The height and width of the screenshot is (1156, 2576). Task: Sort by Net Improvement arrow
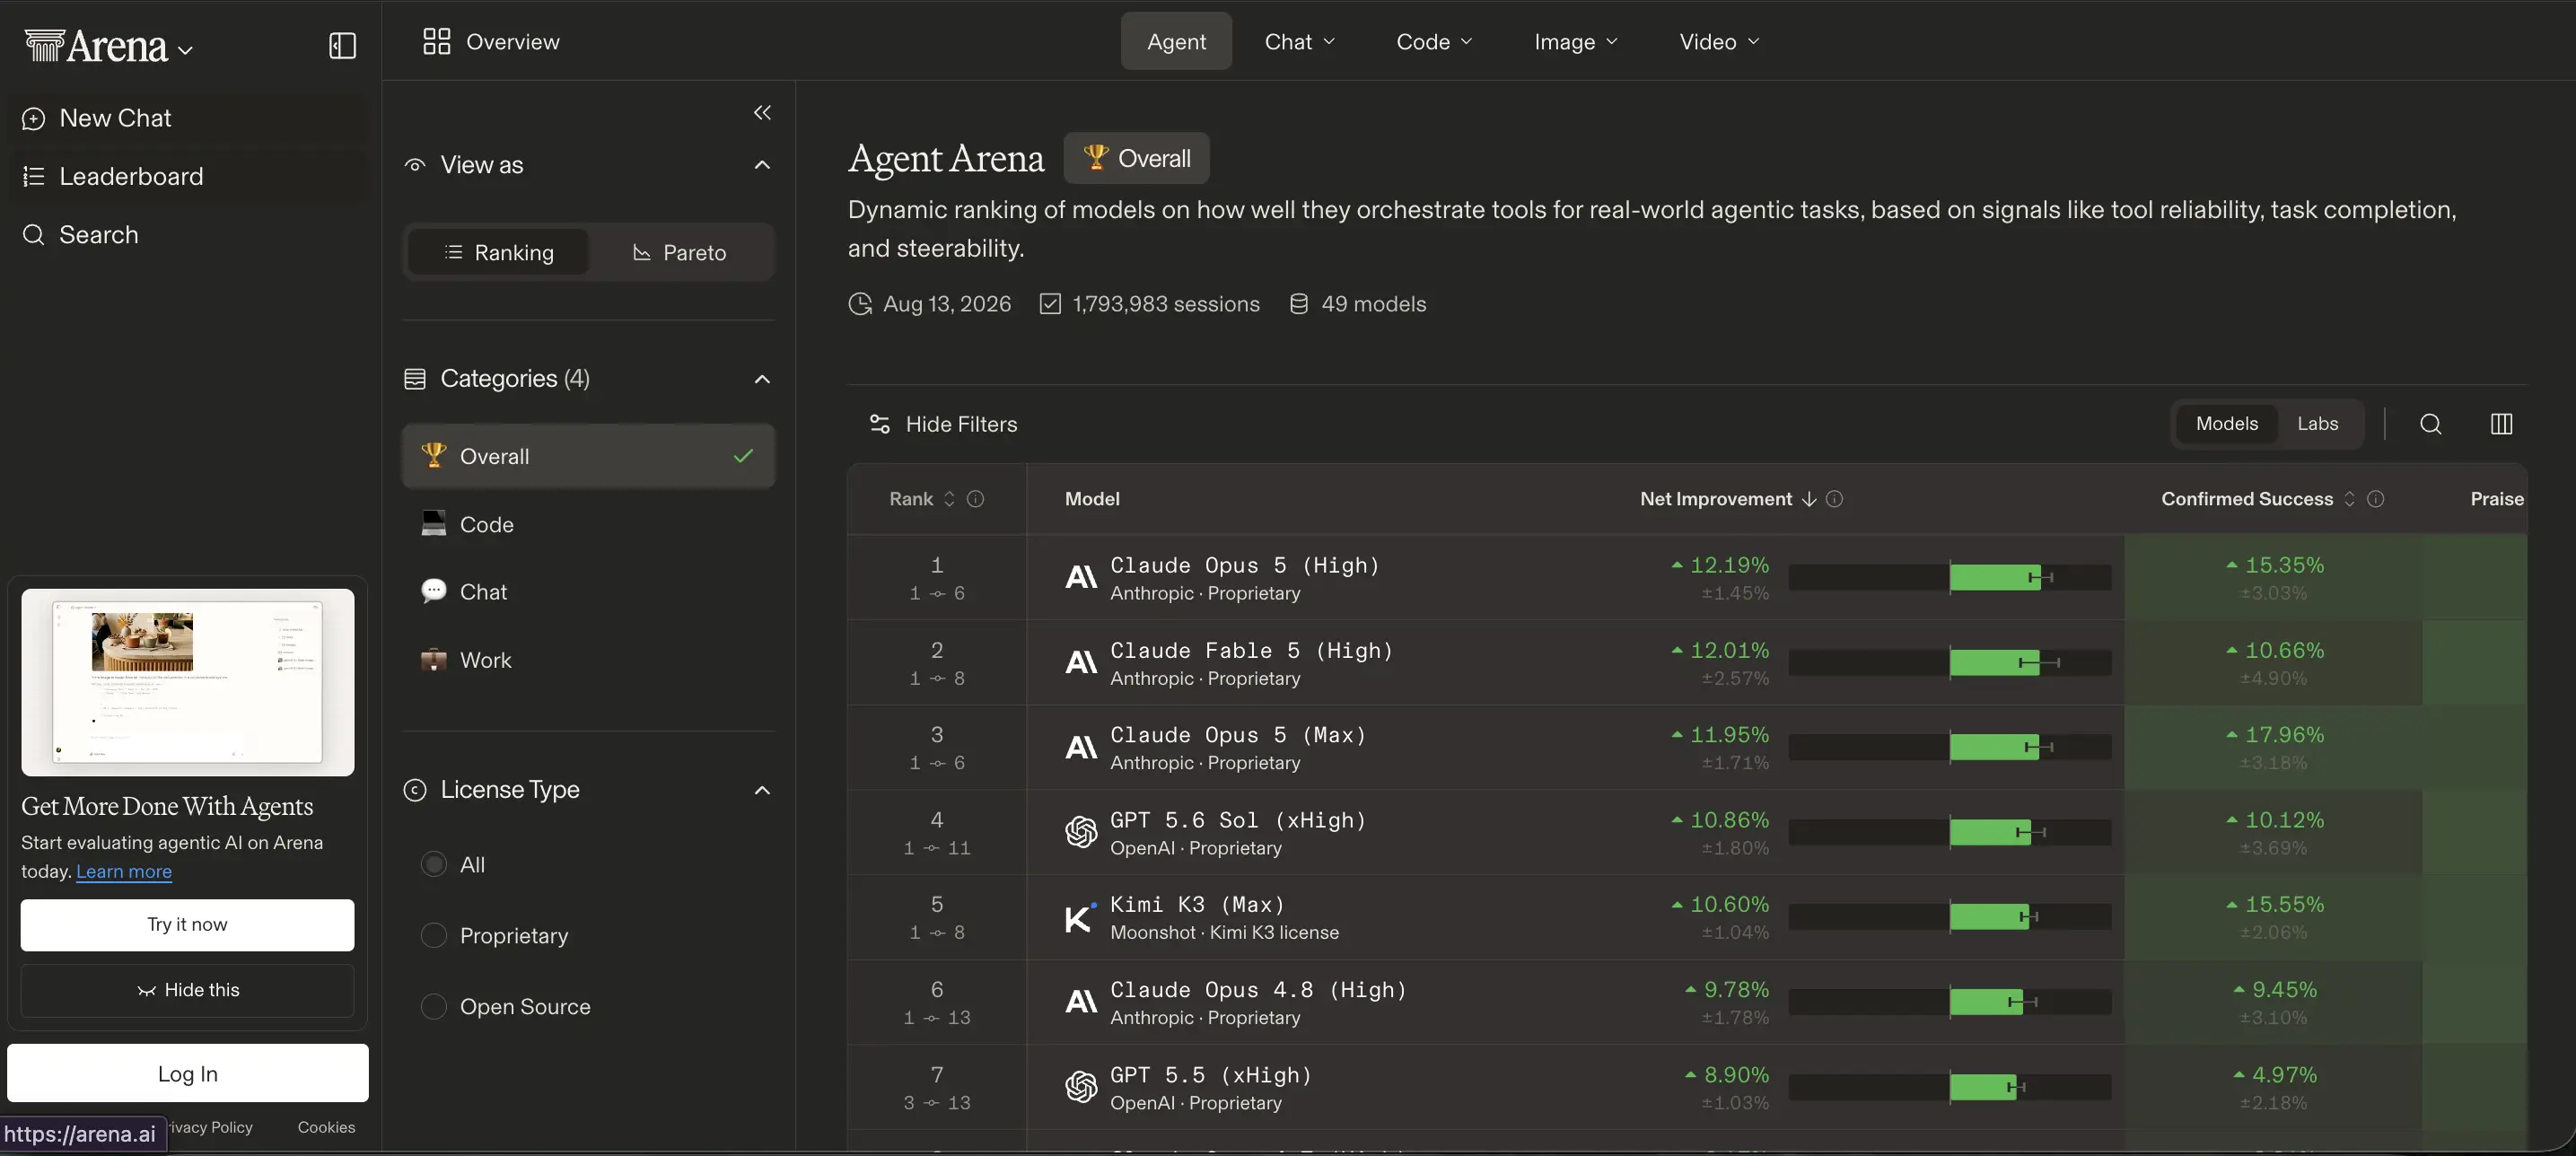tap(1808, 498)
